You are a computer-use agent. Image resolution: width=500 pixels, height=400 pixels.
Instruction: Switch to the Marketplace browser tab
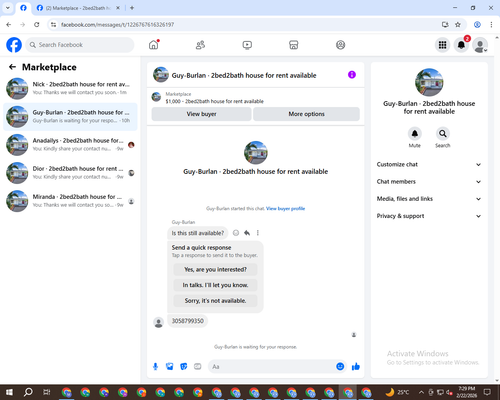tap(78, 8)
